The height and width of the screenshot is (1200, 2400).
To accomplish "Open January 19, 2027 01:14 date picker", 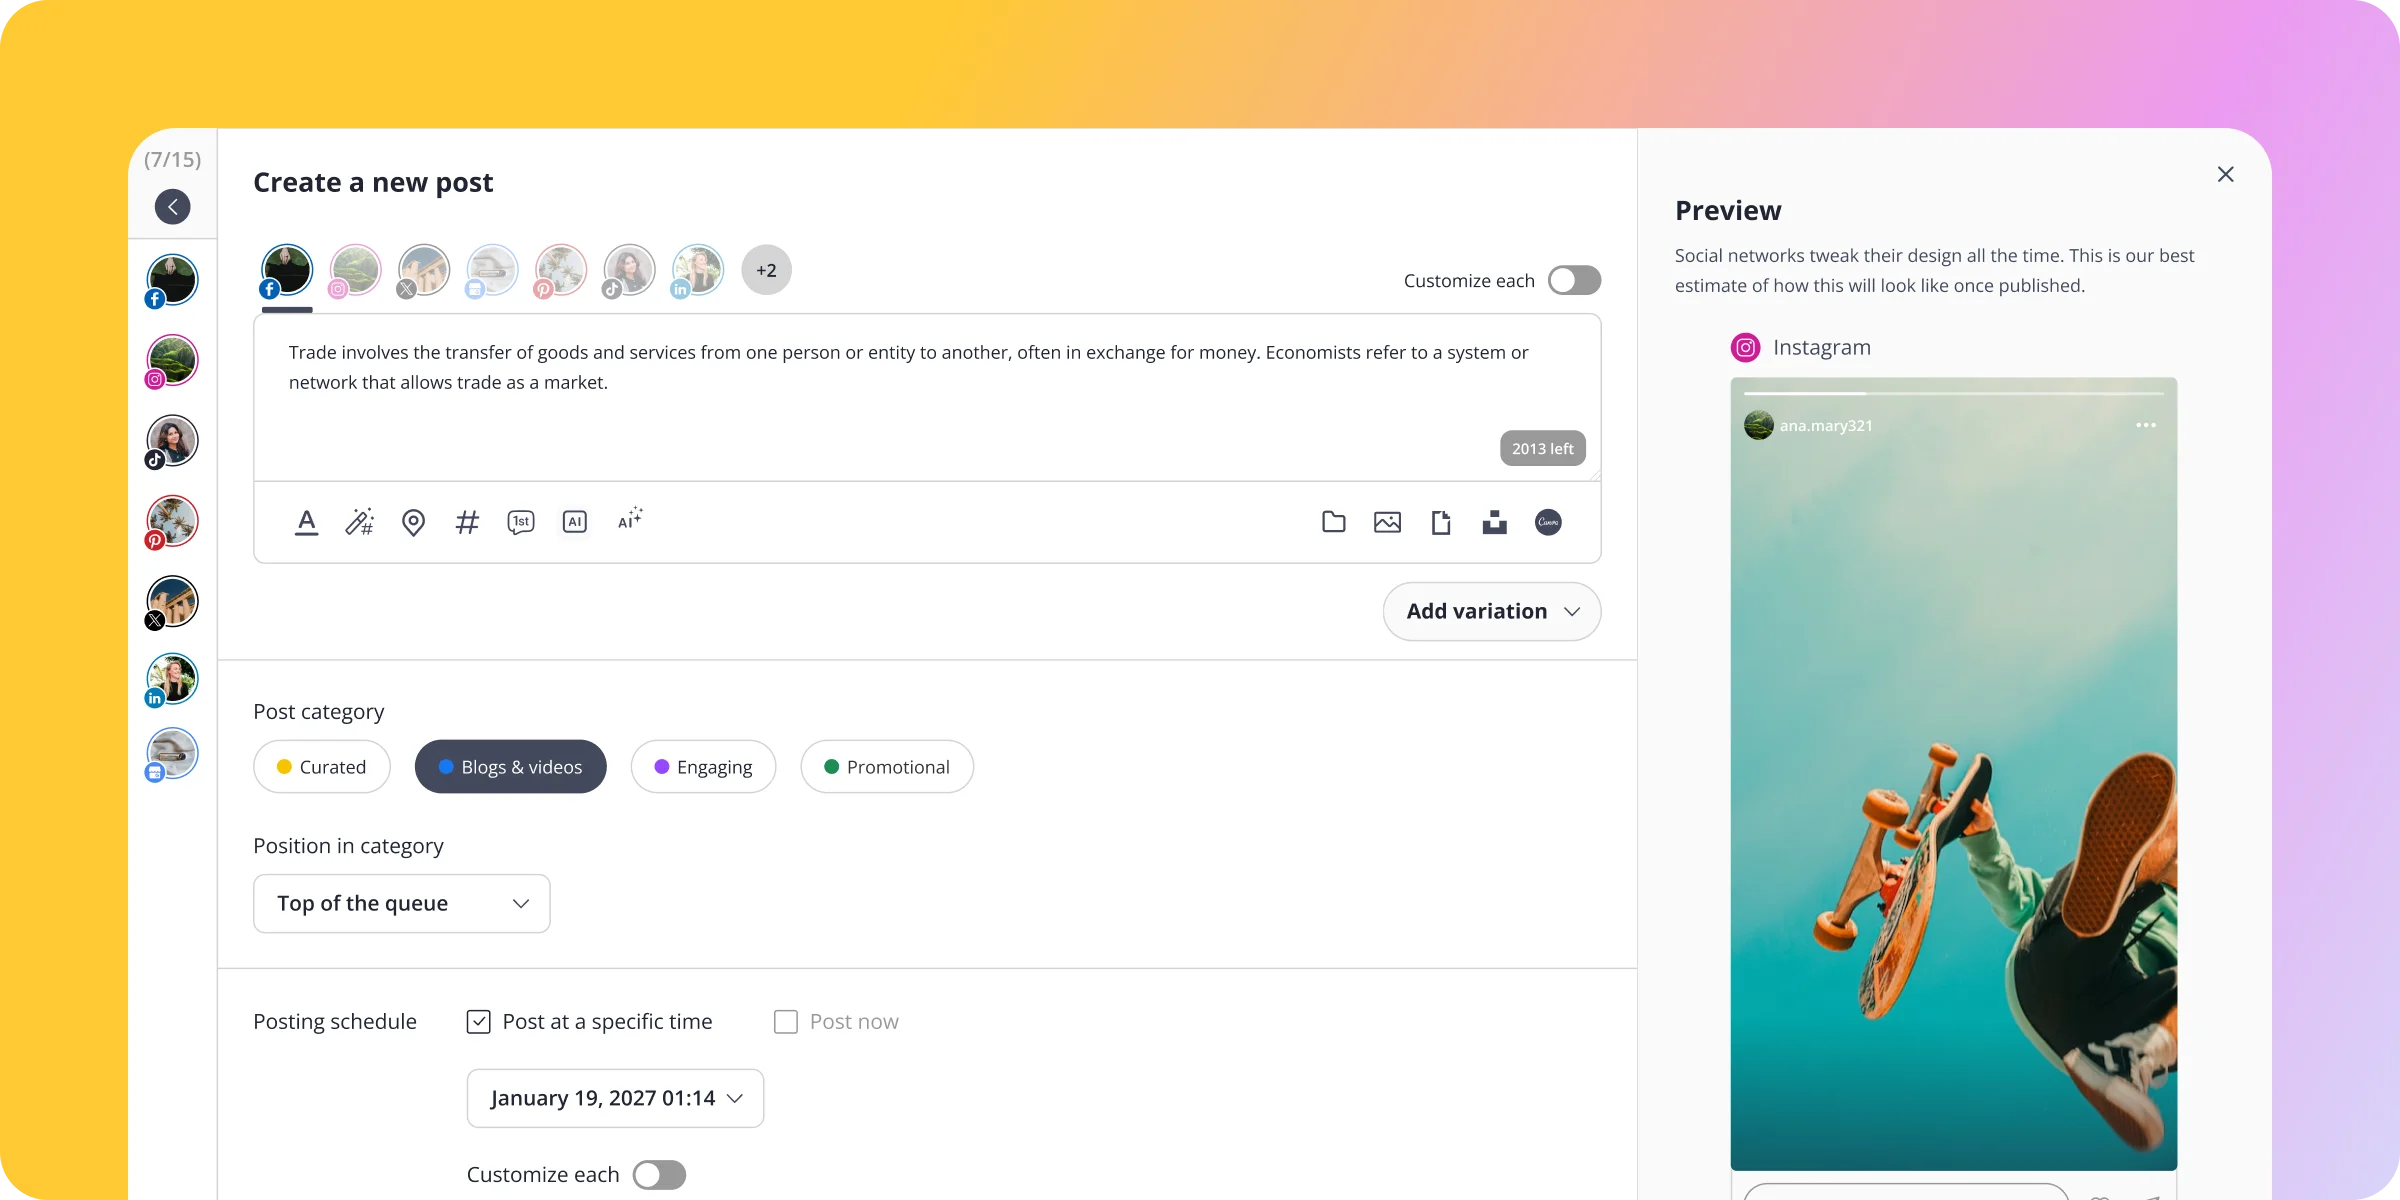I will (x=615, y=1098).
